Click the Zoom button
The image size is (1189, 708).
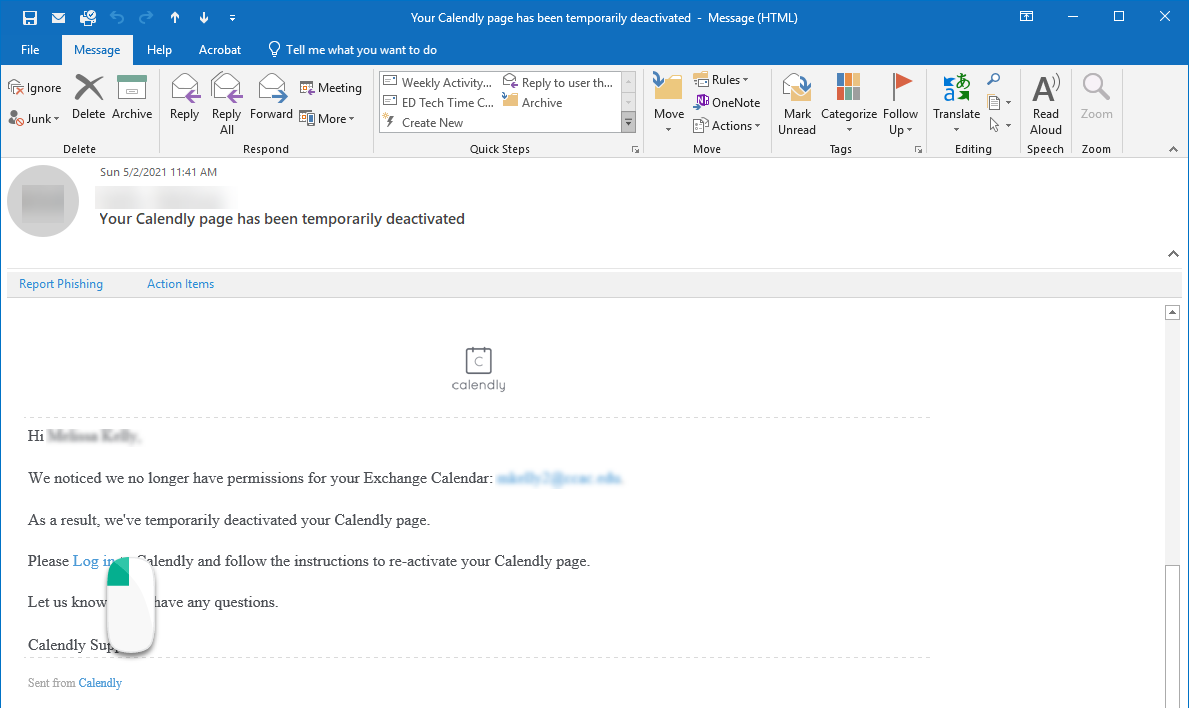point(1096,97)
